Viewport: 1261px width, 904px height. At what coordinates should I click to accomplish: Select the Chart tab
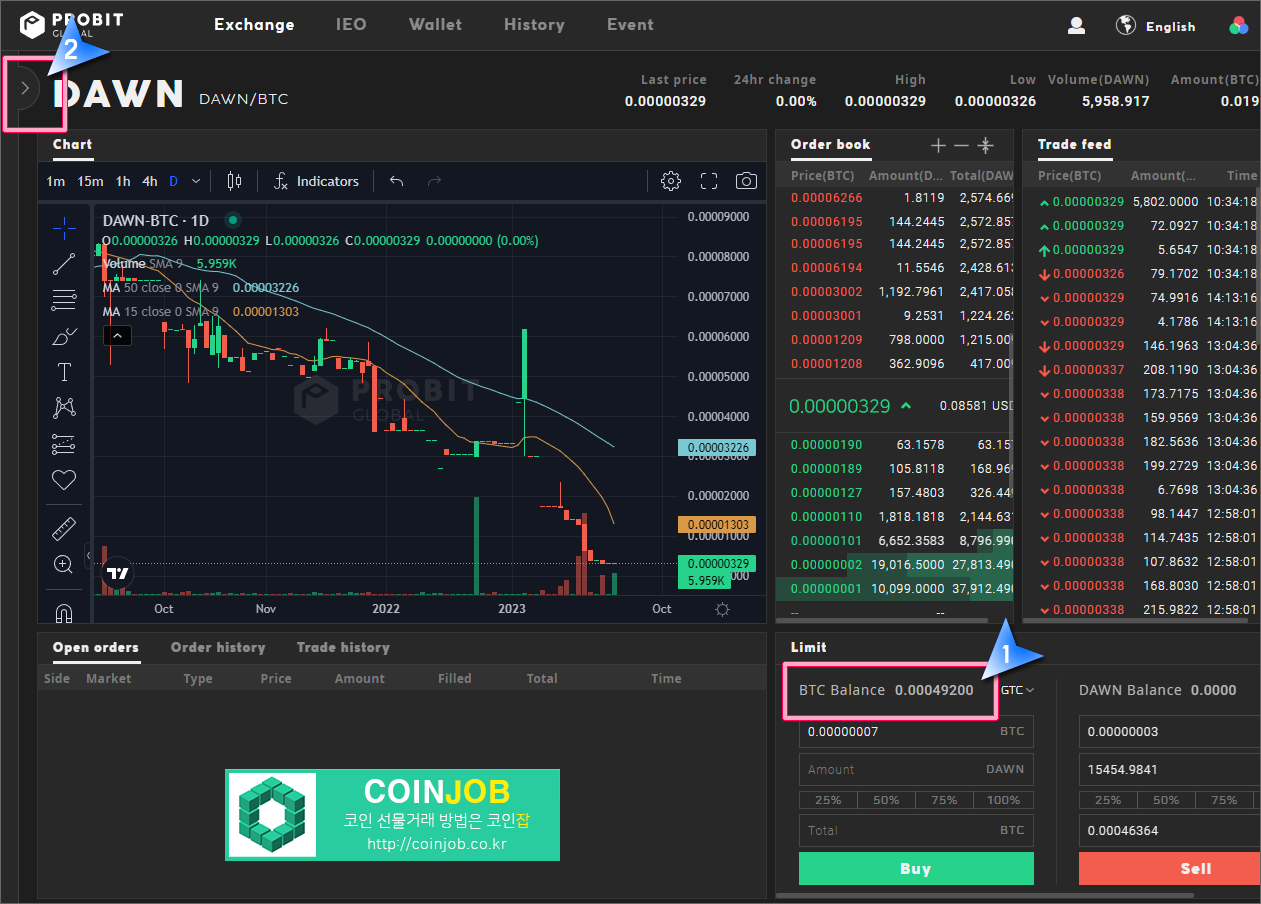[x=72, y=145]
